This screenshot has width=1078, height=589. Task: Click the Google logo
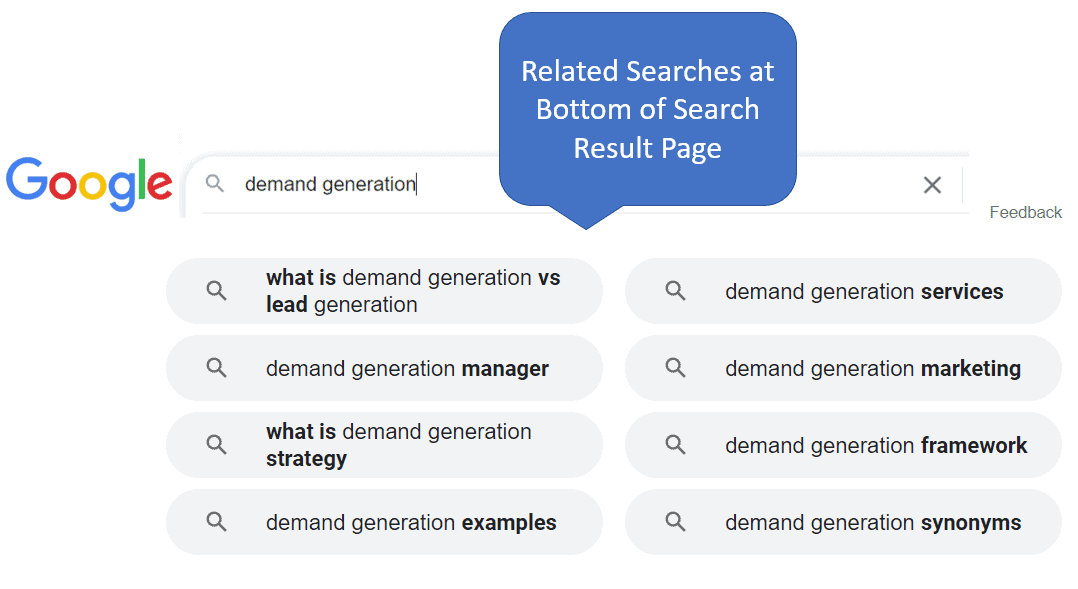89,184
